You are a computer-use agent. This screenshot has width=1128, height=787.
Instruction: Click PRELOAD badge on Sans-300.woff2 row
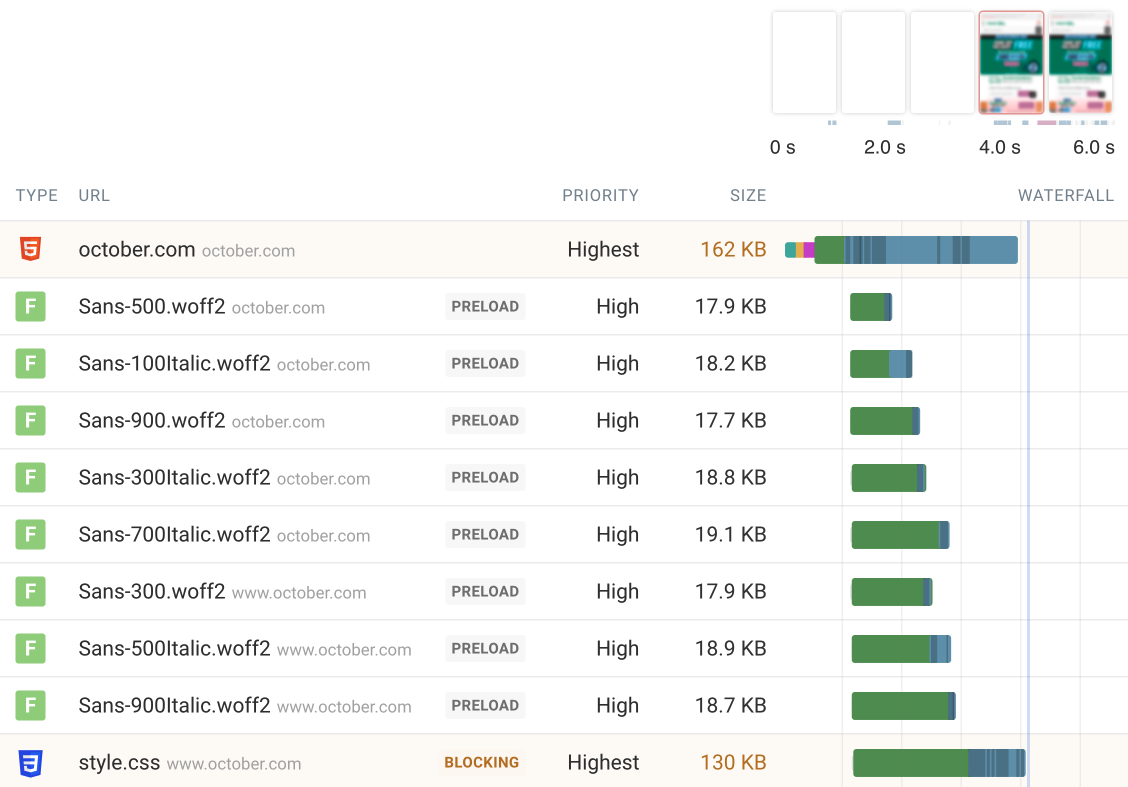(x=485, y=591)
